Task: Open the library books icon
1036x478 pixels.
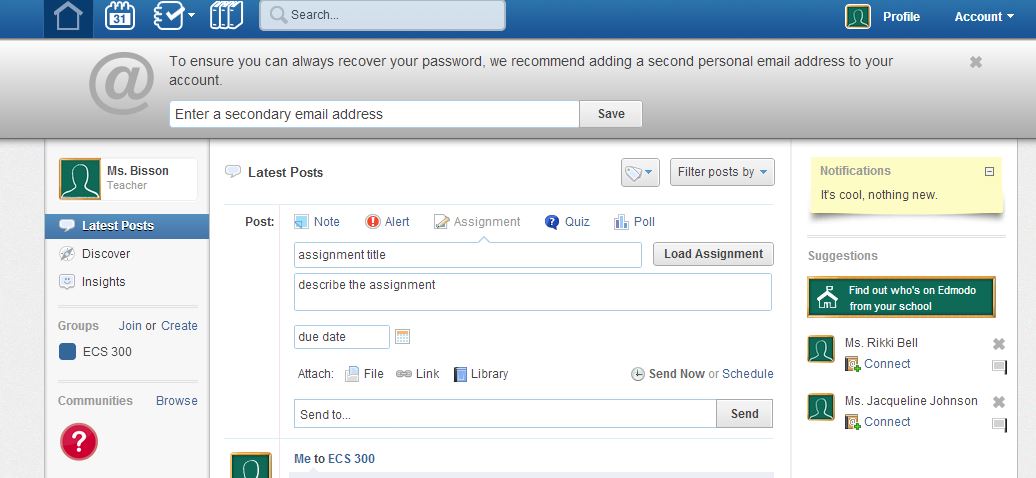Action: point(226,17)
